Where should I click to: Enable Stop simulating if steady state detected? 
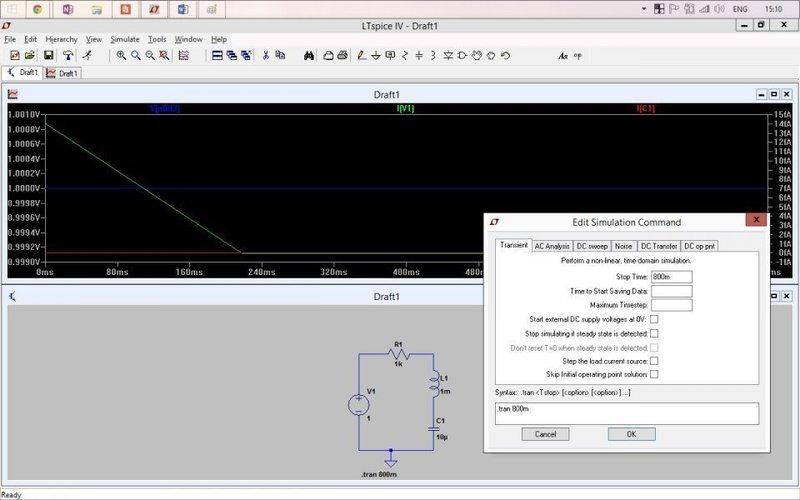tap(654, 333)
